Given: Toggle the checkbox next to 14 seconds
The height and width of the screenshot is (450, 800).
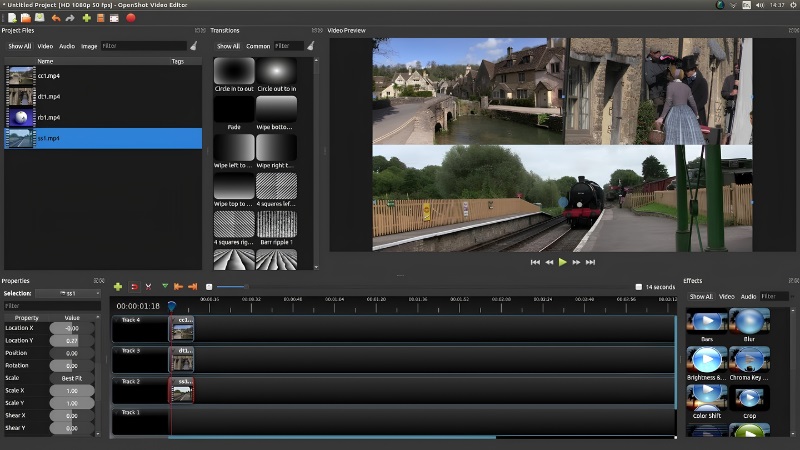Looking at the screenshot, I should pos(638,287).
